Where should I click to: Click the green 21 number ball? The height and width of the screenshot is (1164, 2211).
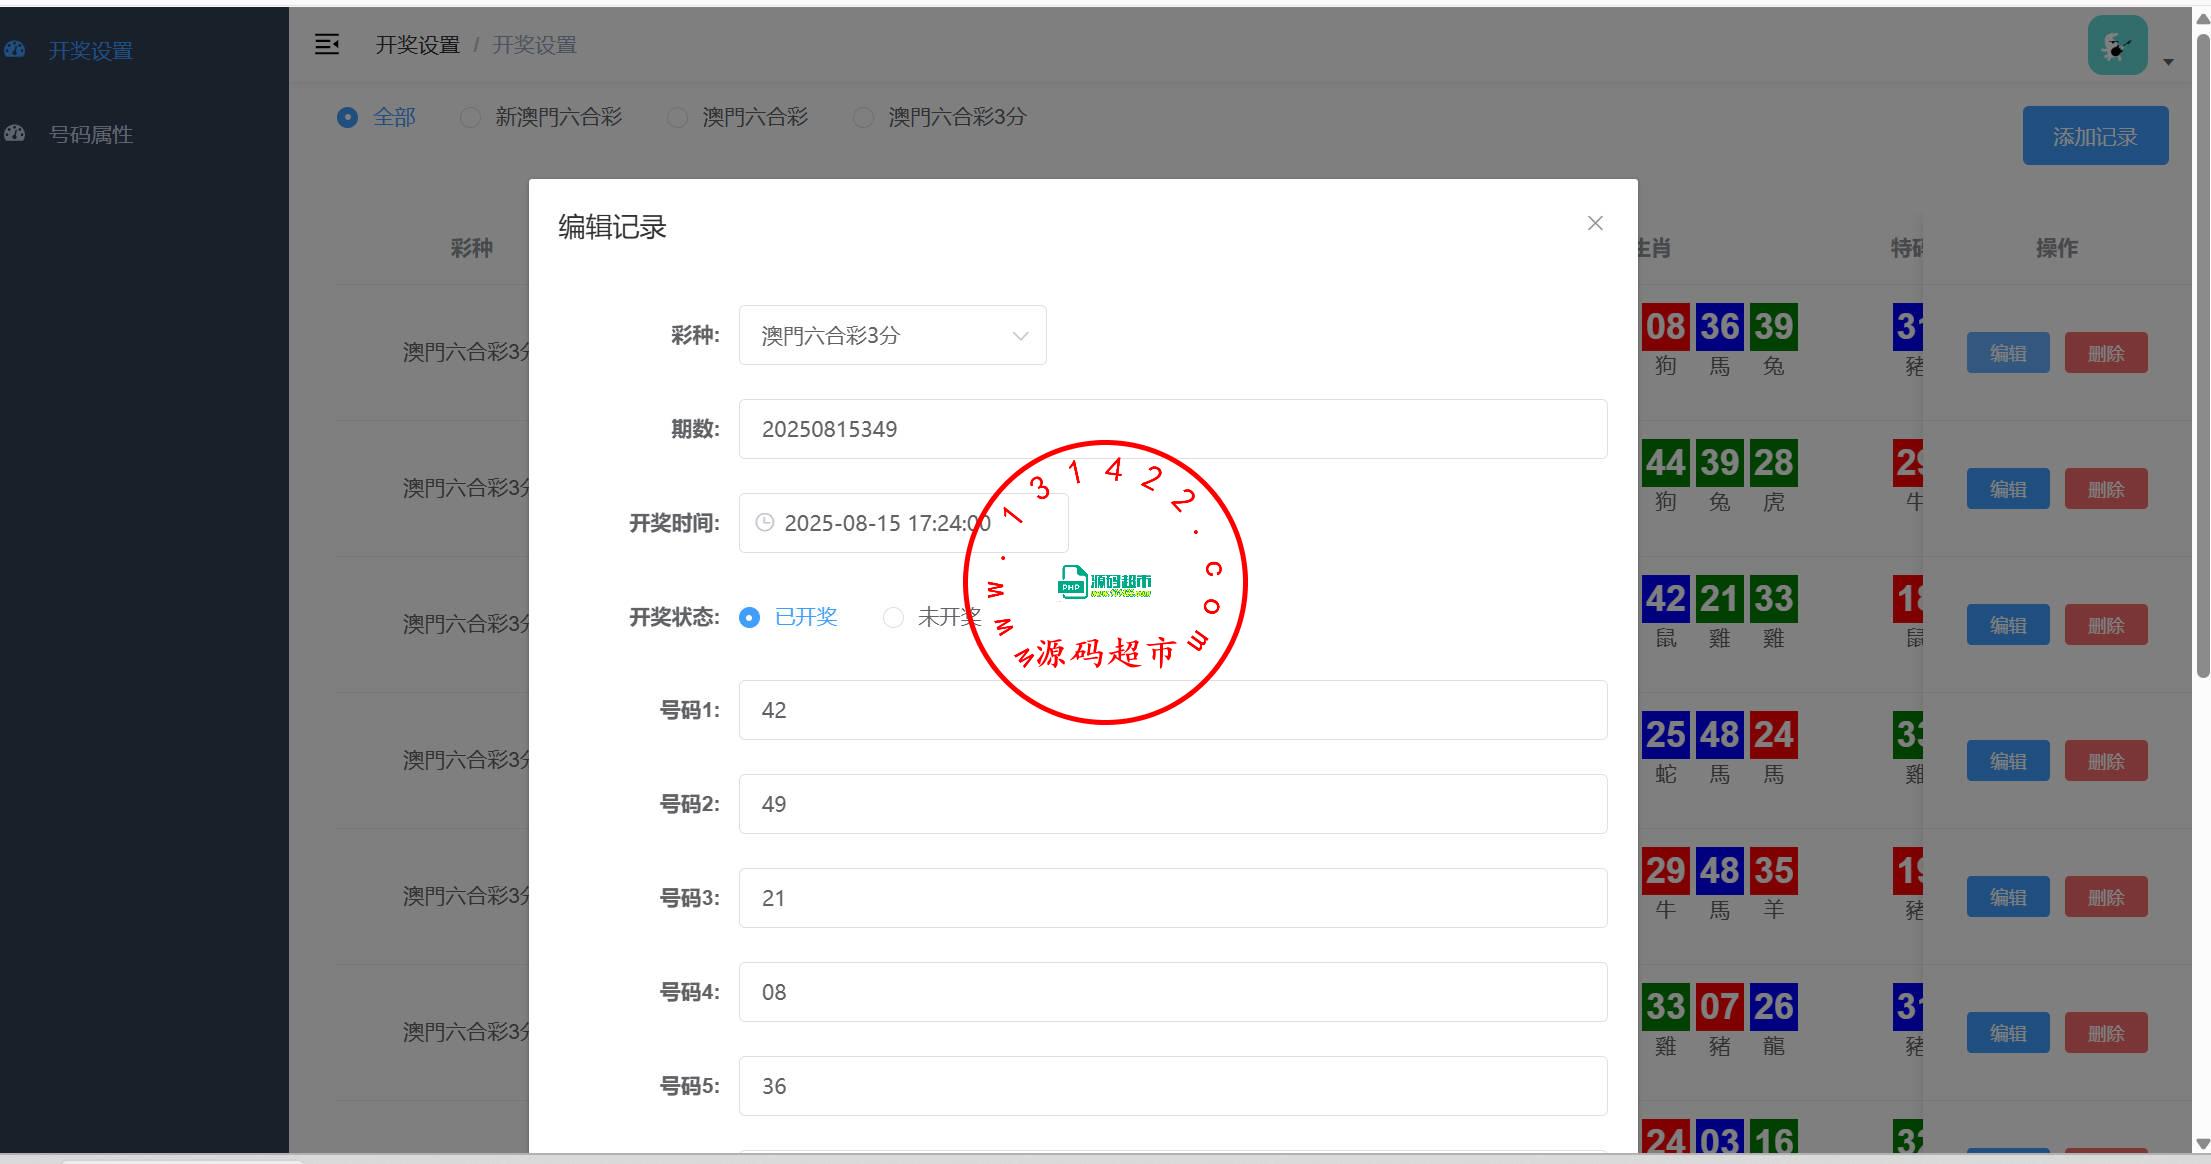click(x=1719, y=599)
